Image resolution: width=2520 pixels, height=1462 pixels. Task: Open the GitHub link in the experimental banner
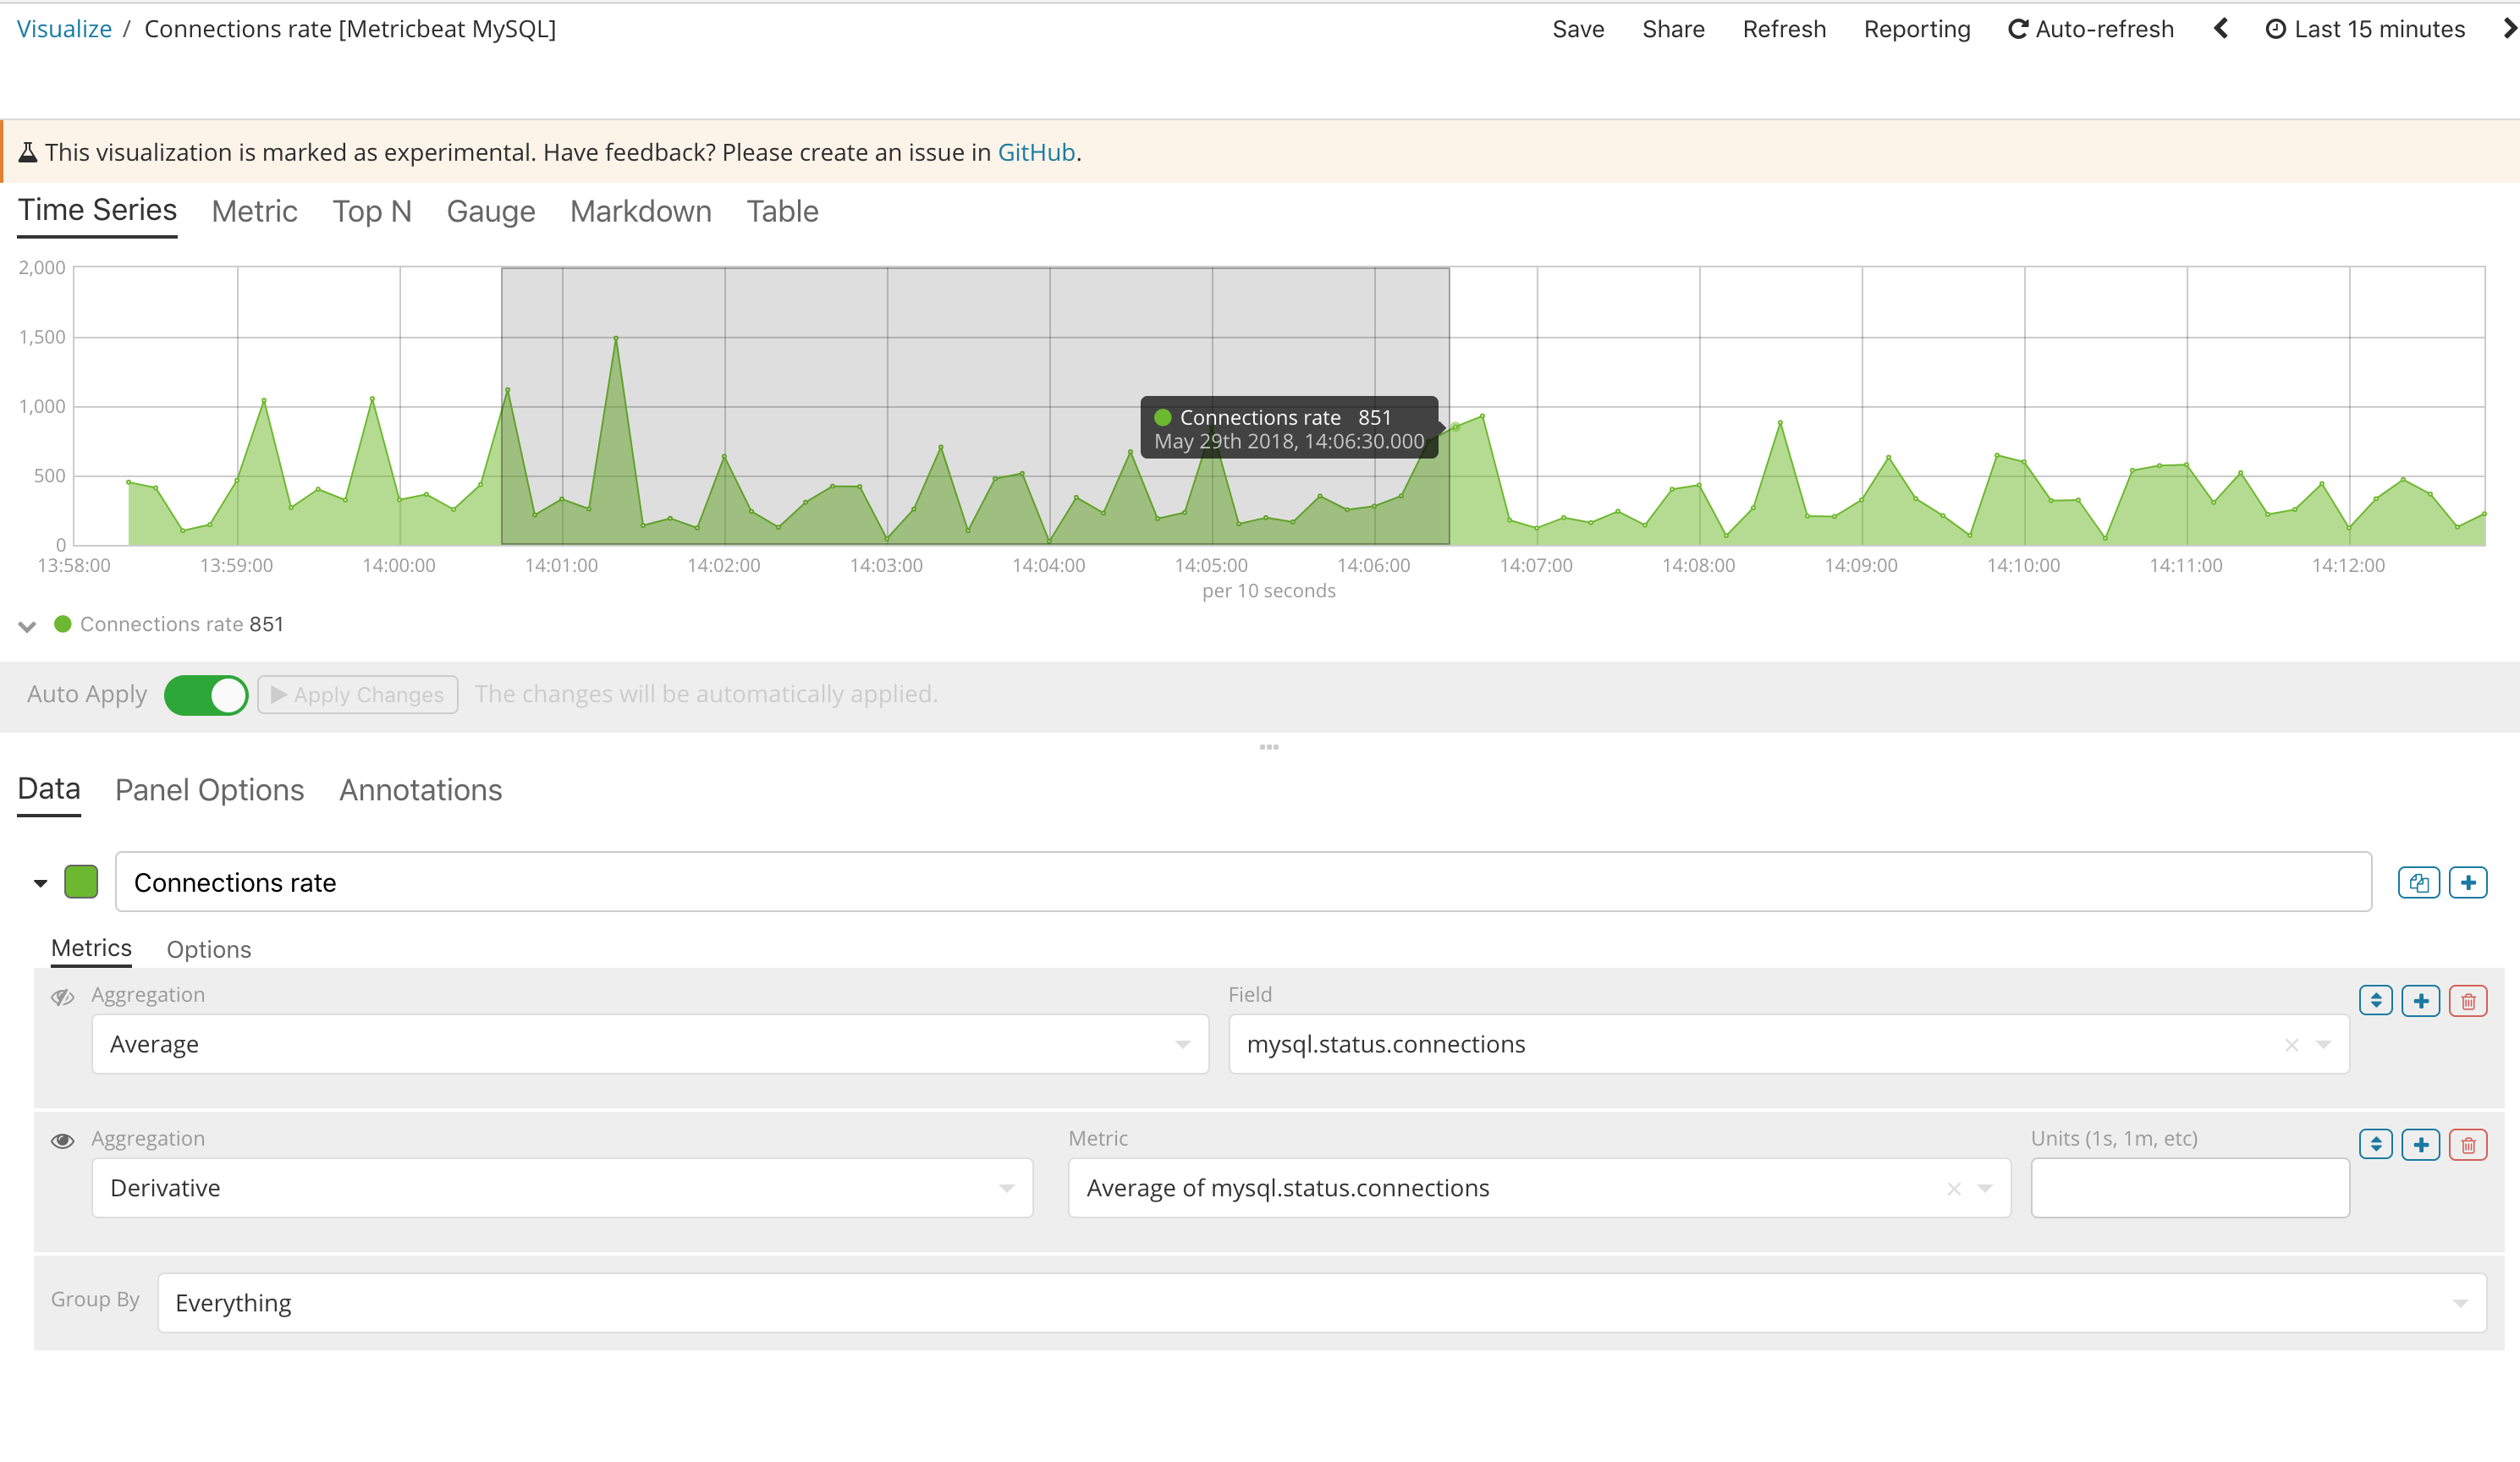[x=1036, y=152]
